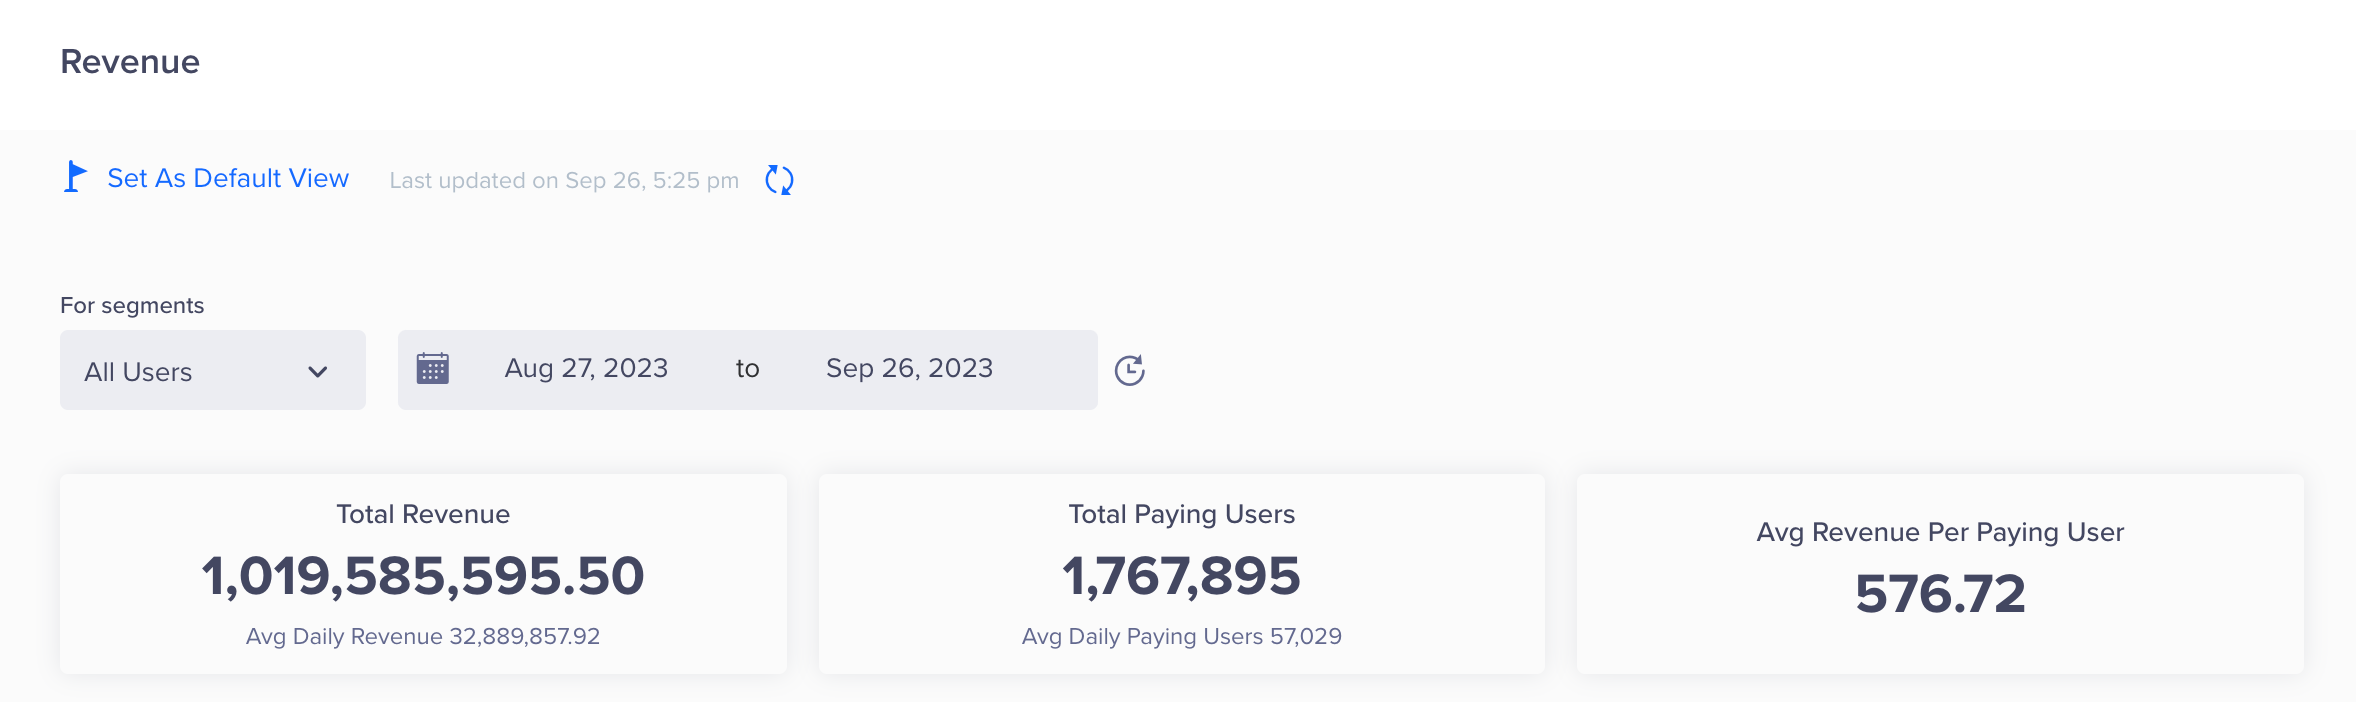
Task: Click the 1,019,585,595.50 revenue value
Action: [x=423, y=576]
